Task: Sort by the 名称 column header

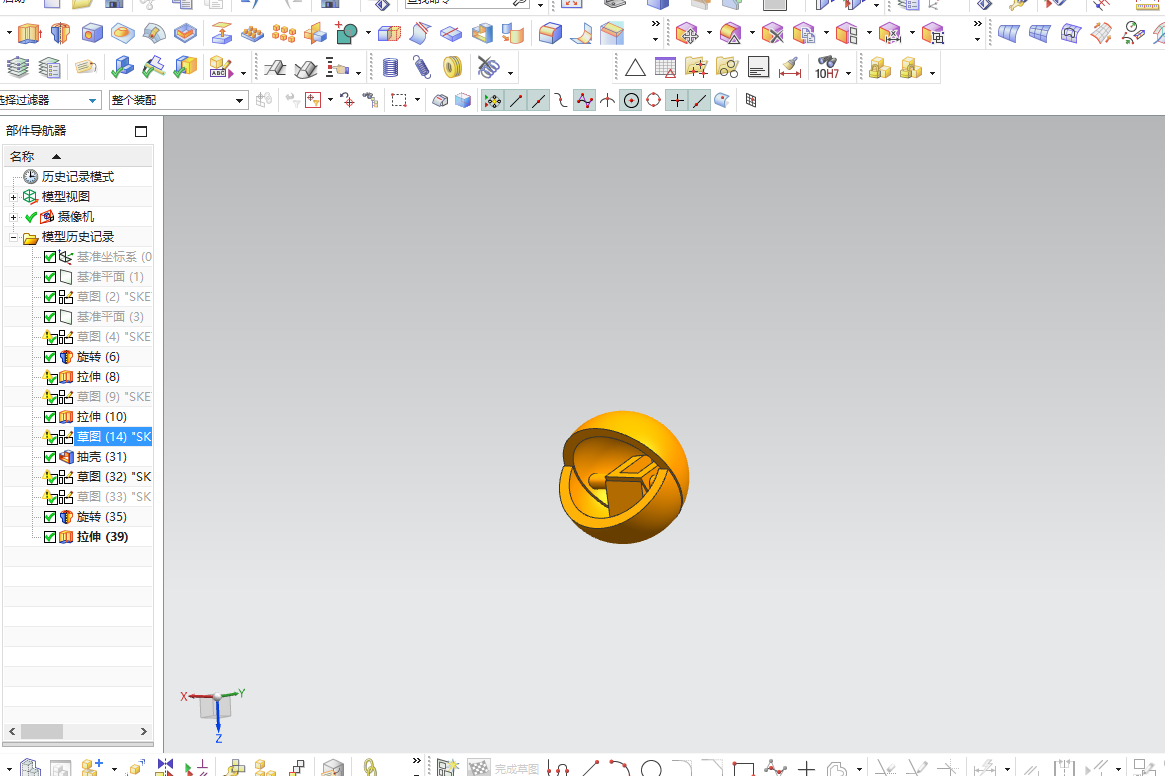Action: pyautogui.click(x=78, y=156)
